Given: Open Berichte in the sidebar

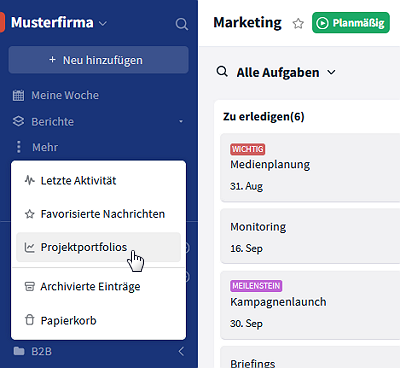Looking at the screenshot, I should [x=52, y=122].
